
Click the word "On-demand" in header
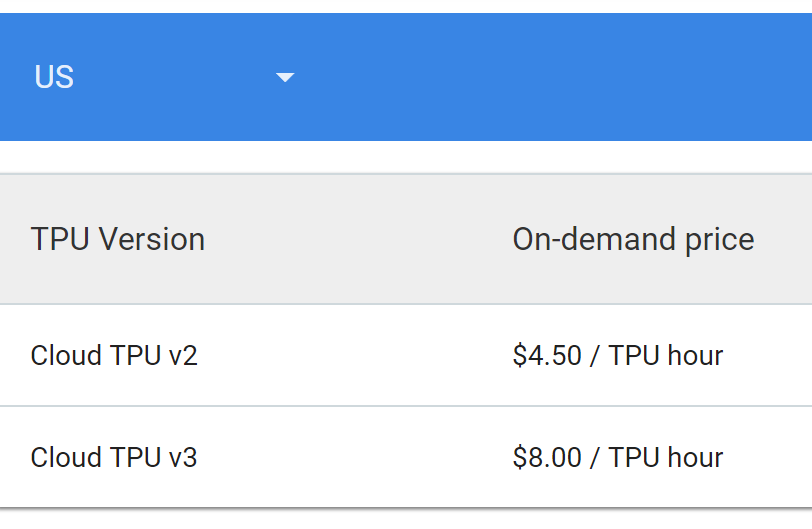[x=594, y=239]
